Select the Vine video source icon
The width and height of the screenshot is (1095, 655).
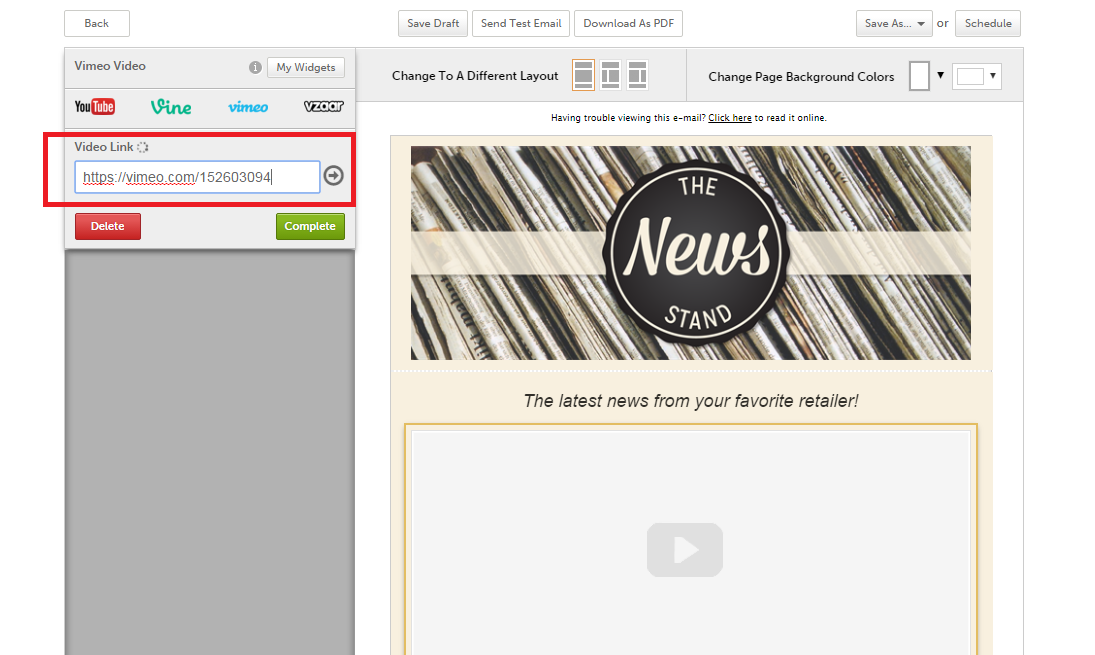pos(171,106)
